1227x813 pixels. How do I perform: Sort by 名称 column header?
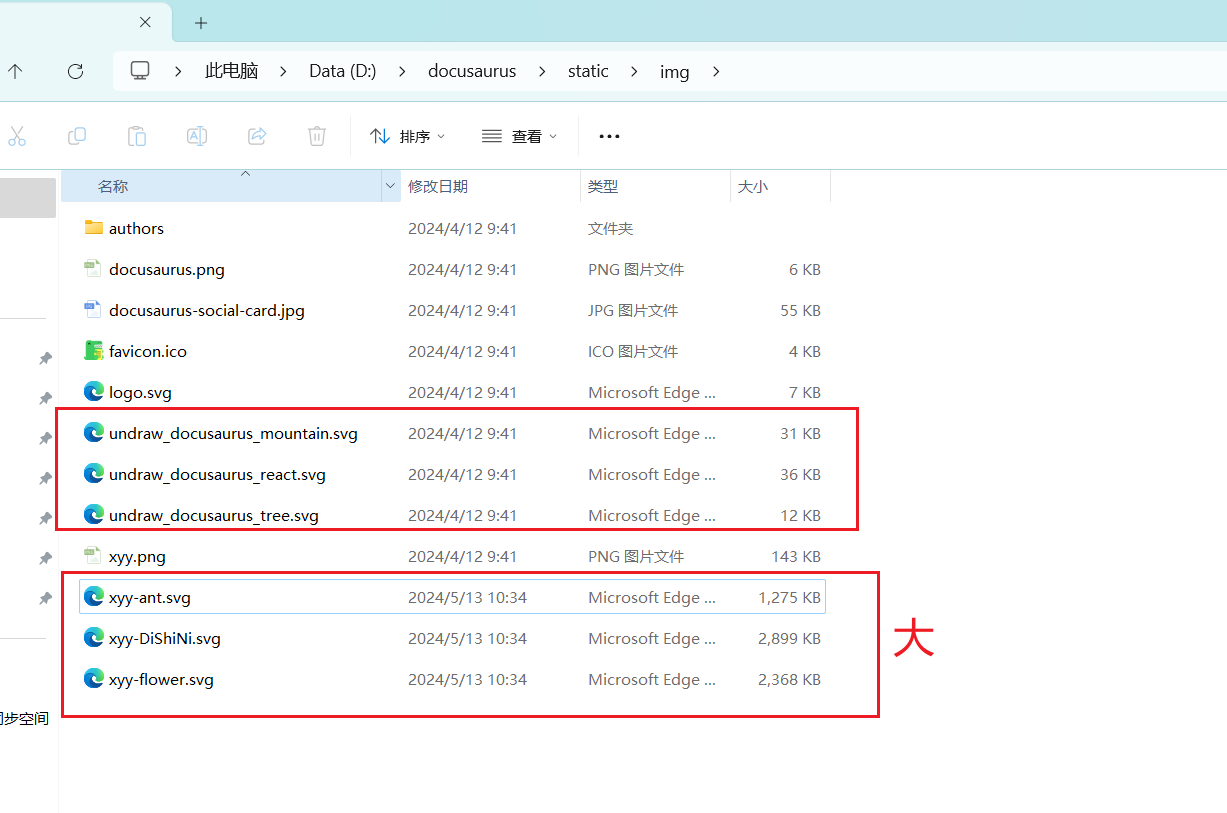221,186
